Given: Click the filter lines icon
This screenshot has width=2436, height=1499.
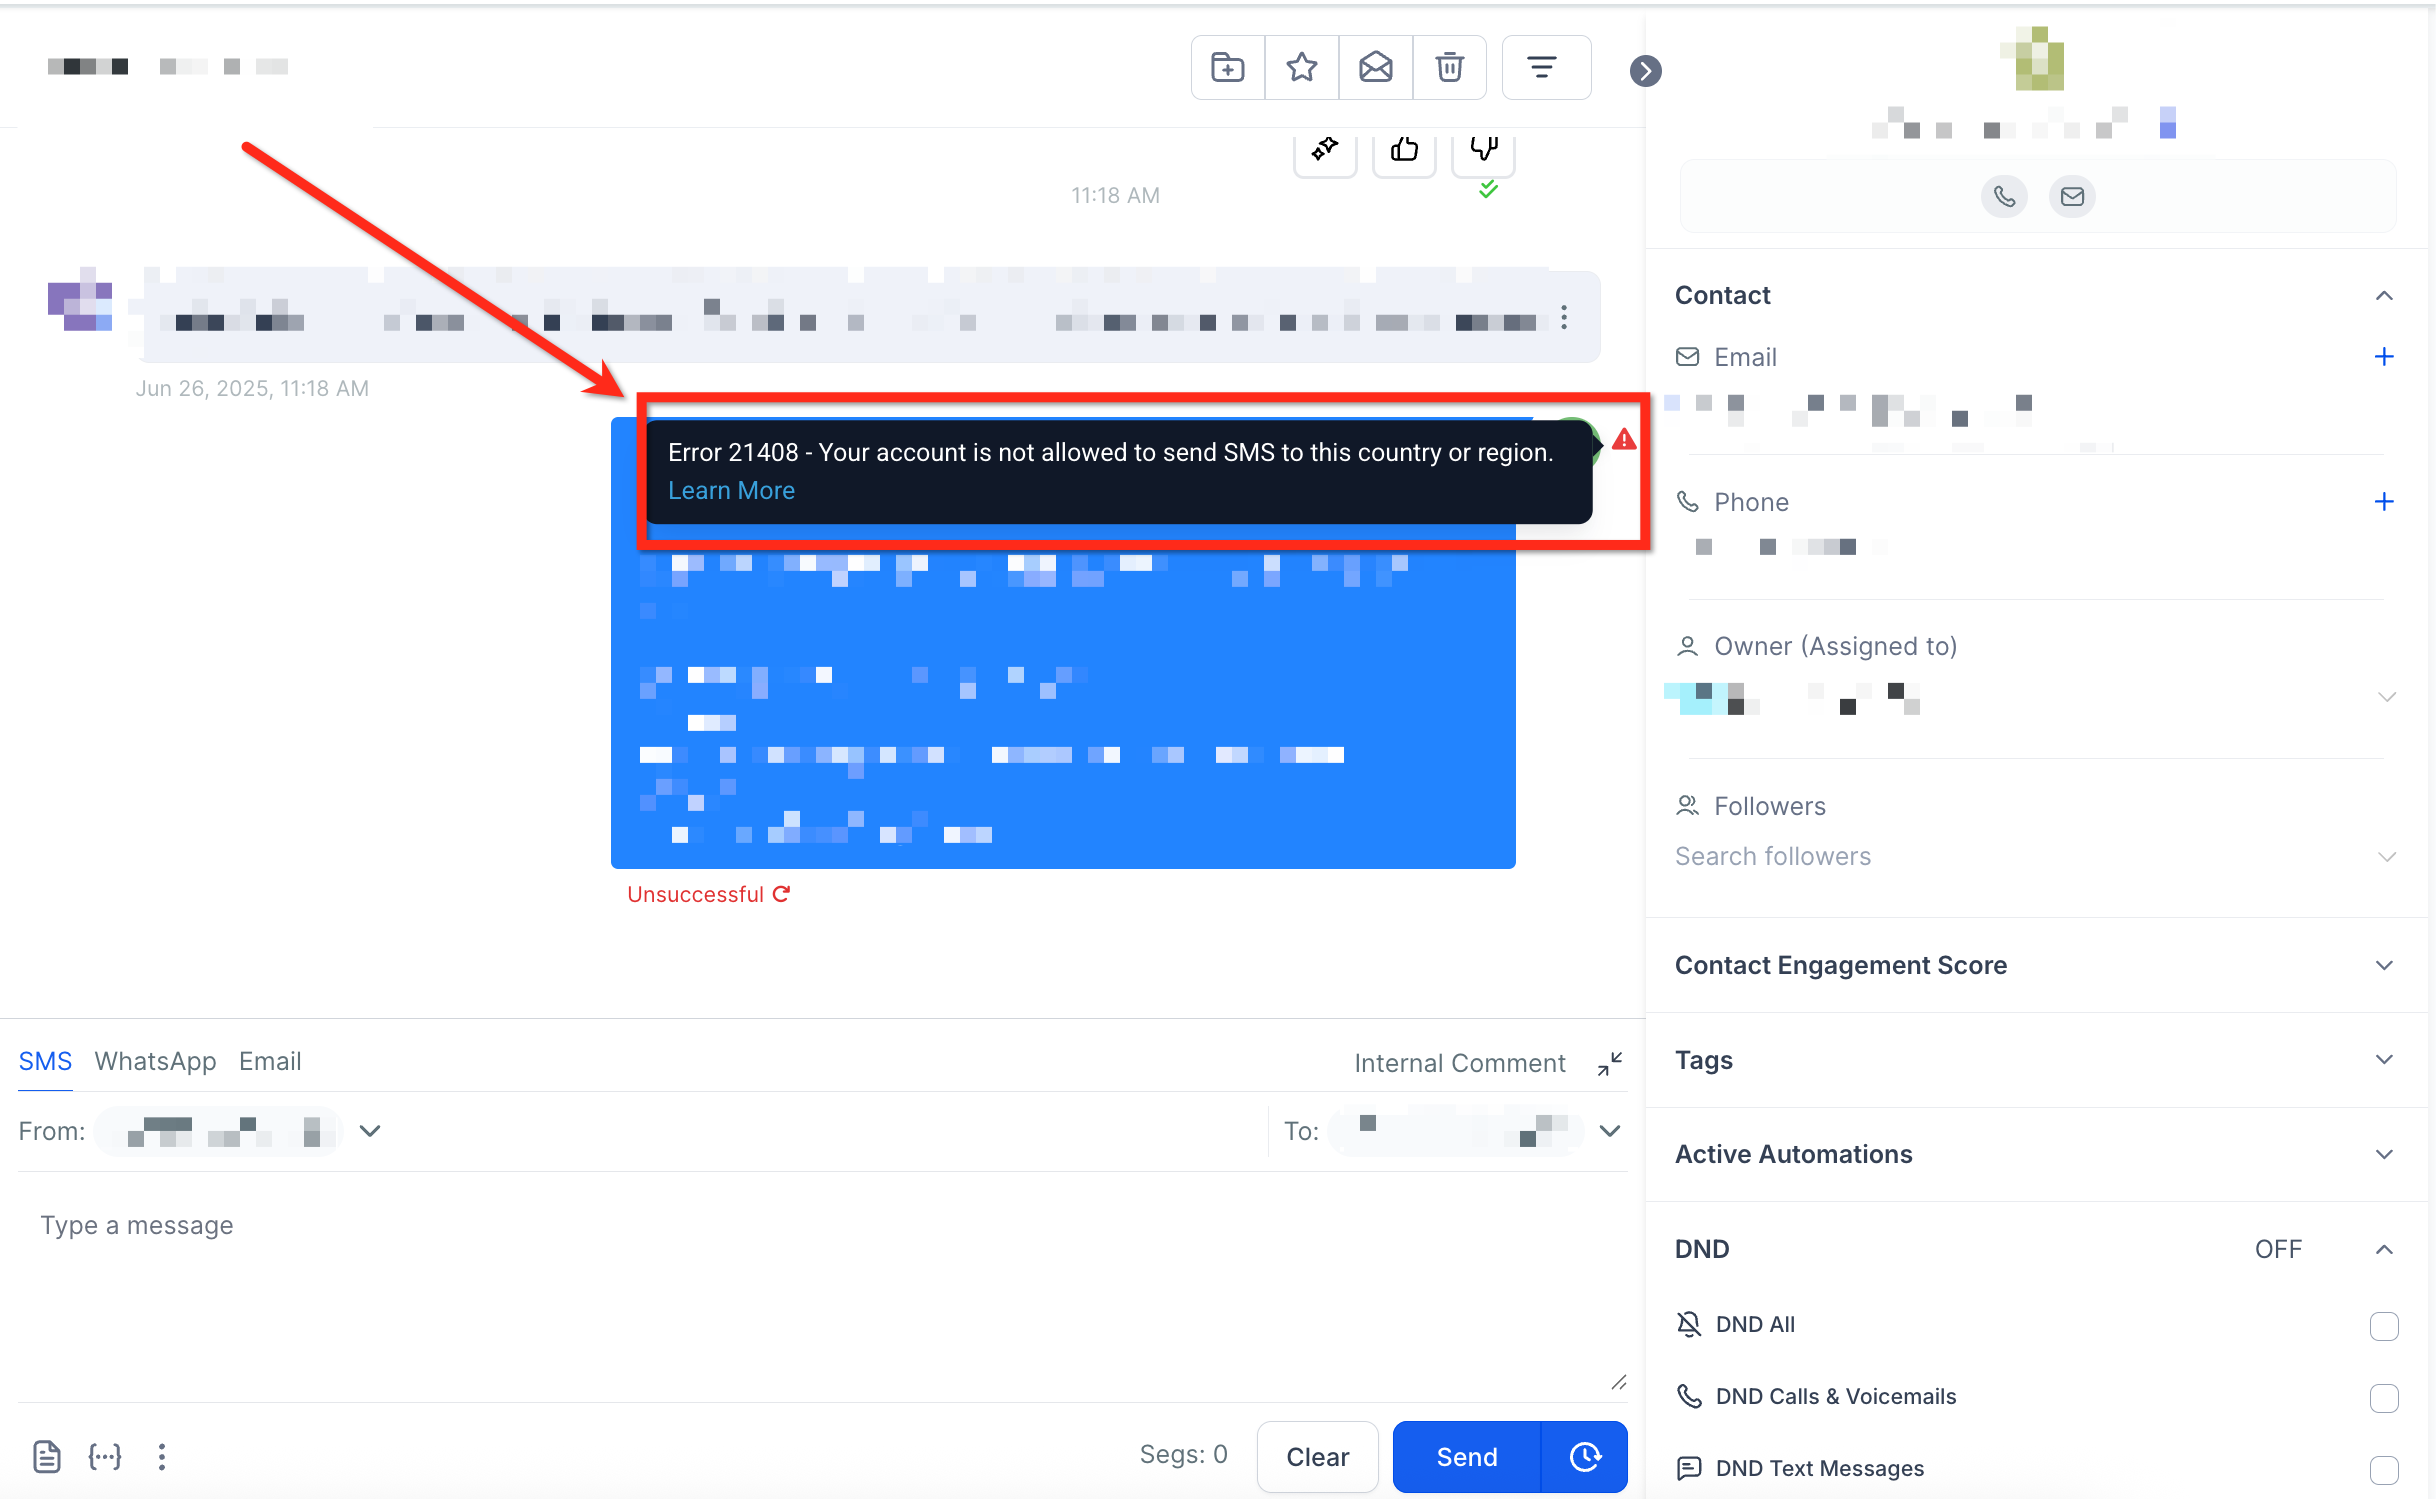Looking at the screenshot, I should [x=1545, y=68].
